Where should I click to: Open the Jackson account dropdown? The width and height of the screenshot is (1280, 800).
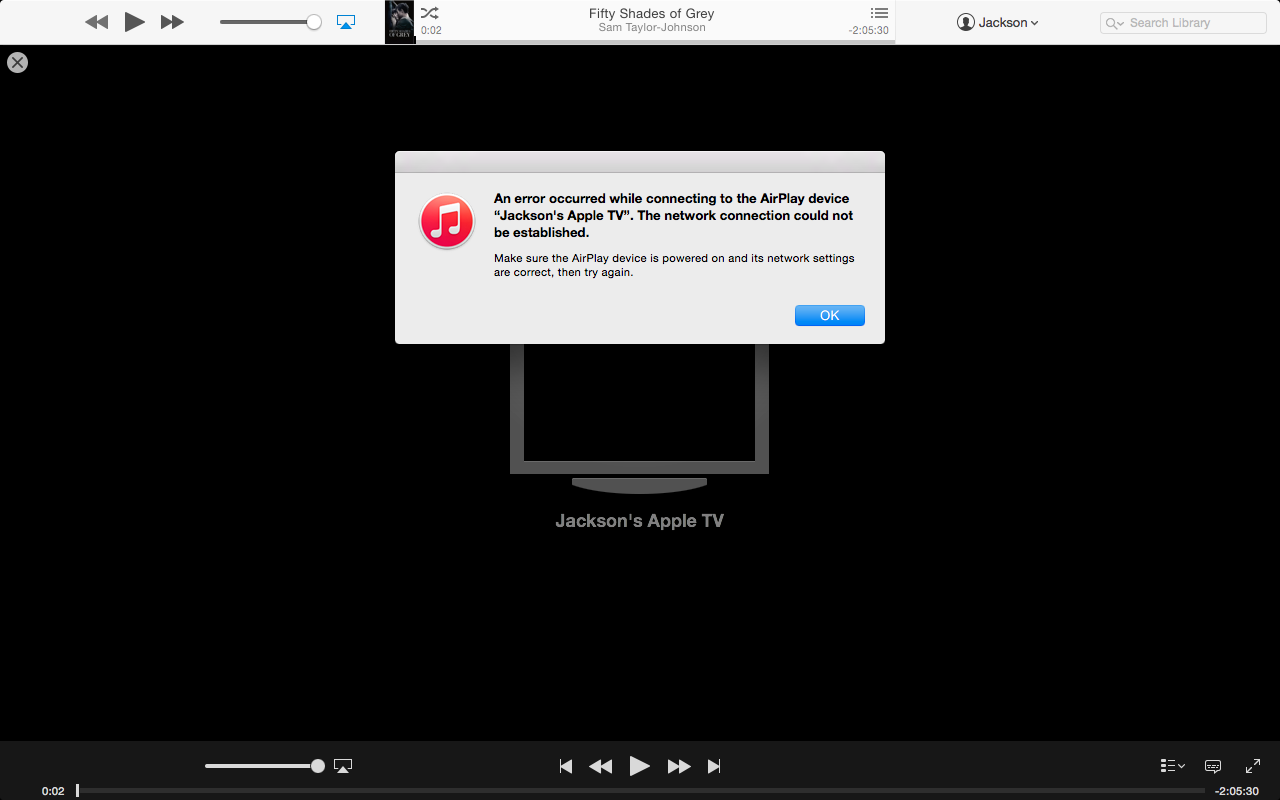[x=997, y=22]
